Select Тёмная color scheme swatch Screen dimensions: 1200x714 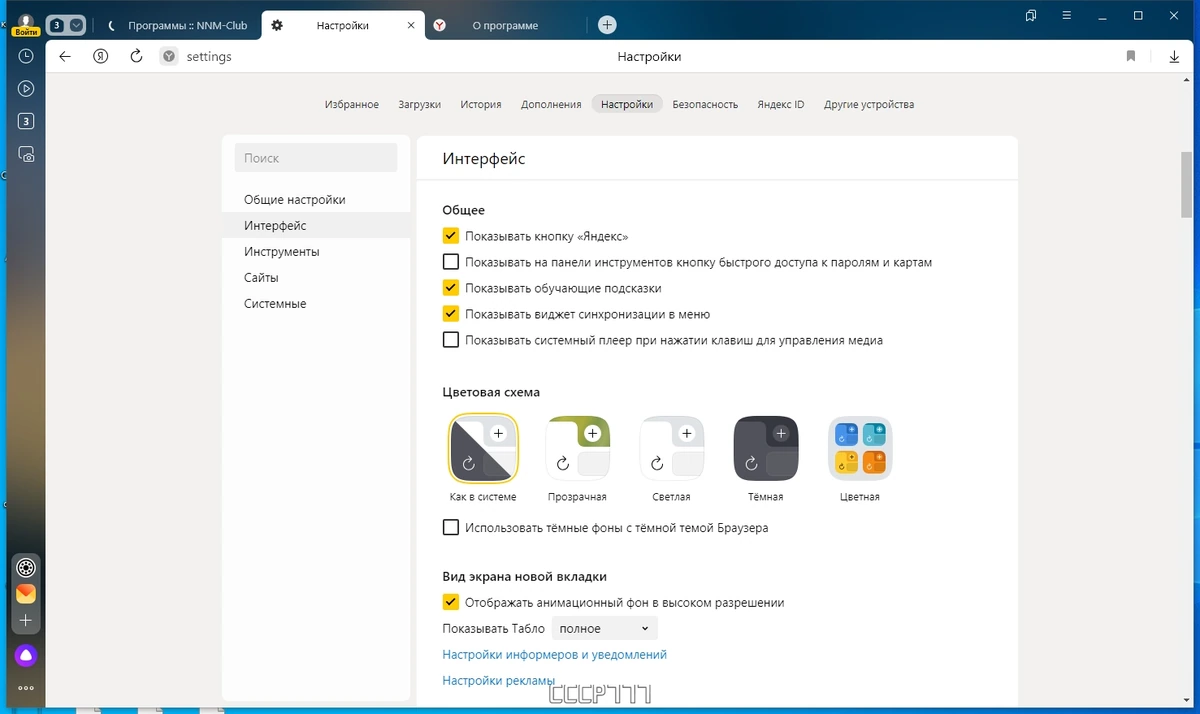tap(766, 449)
